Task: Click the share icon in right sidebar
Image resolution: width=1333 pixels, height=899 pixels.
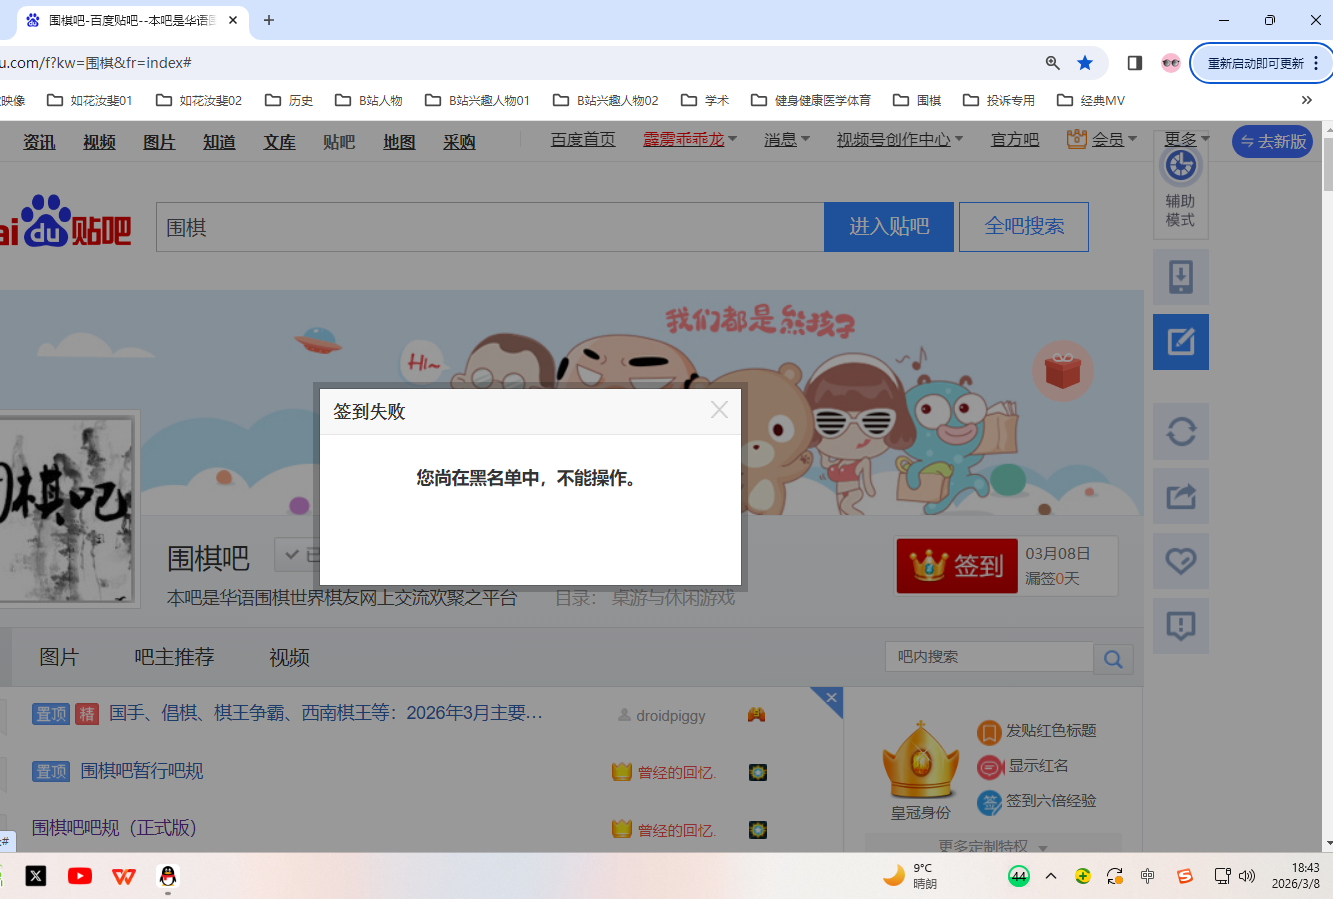Action: pos(1180,496)
